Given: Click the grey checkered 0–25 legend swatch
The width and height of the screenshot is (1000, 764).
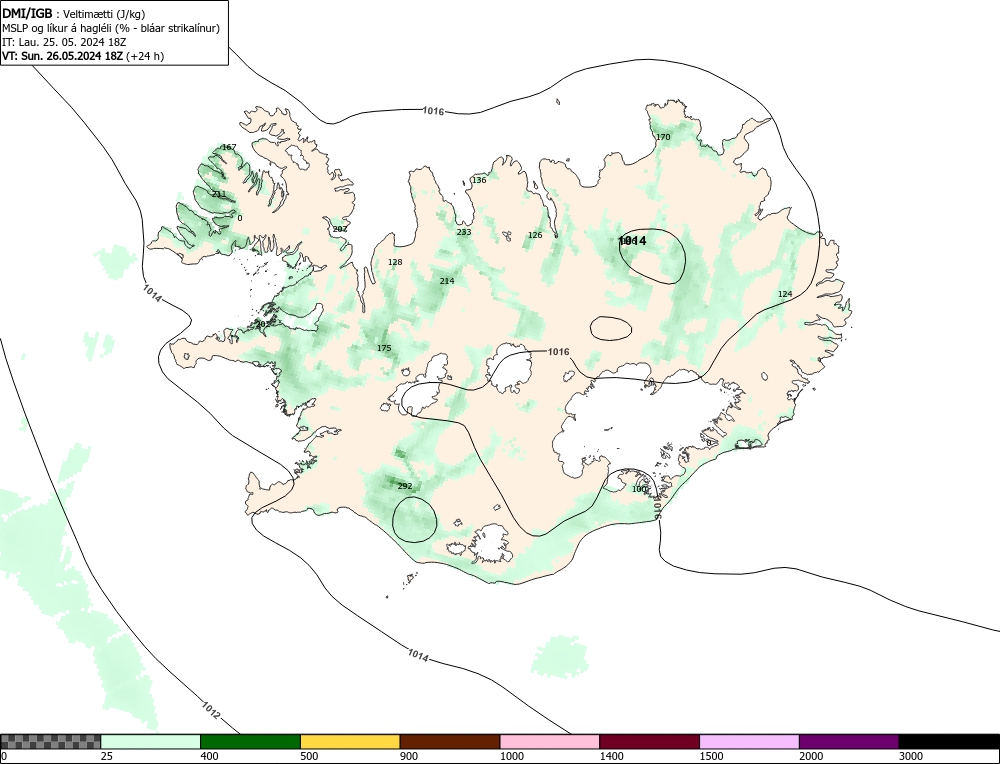Looking at the screenshot, I should tap(51, 741).
